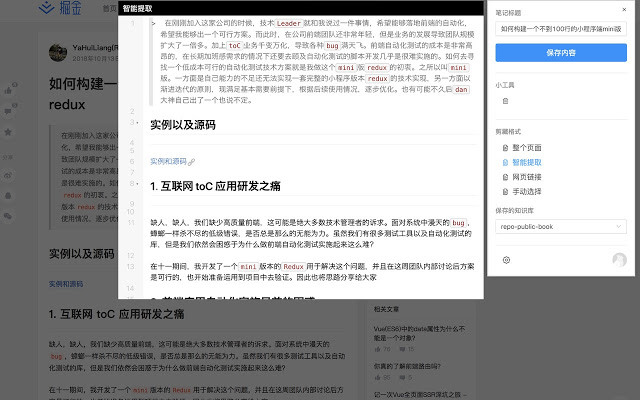640x400 pixels.
Task: Select 智能提取 clipping format
Action: click(x=528, y=161)
